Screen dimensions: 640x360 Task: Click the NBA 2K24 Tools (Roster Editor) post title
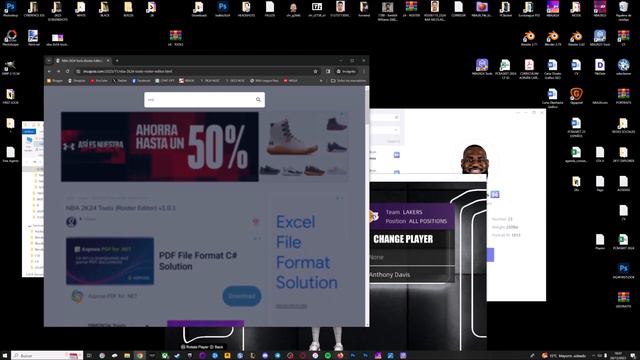(x=121, y=208)
